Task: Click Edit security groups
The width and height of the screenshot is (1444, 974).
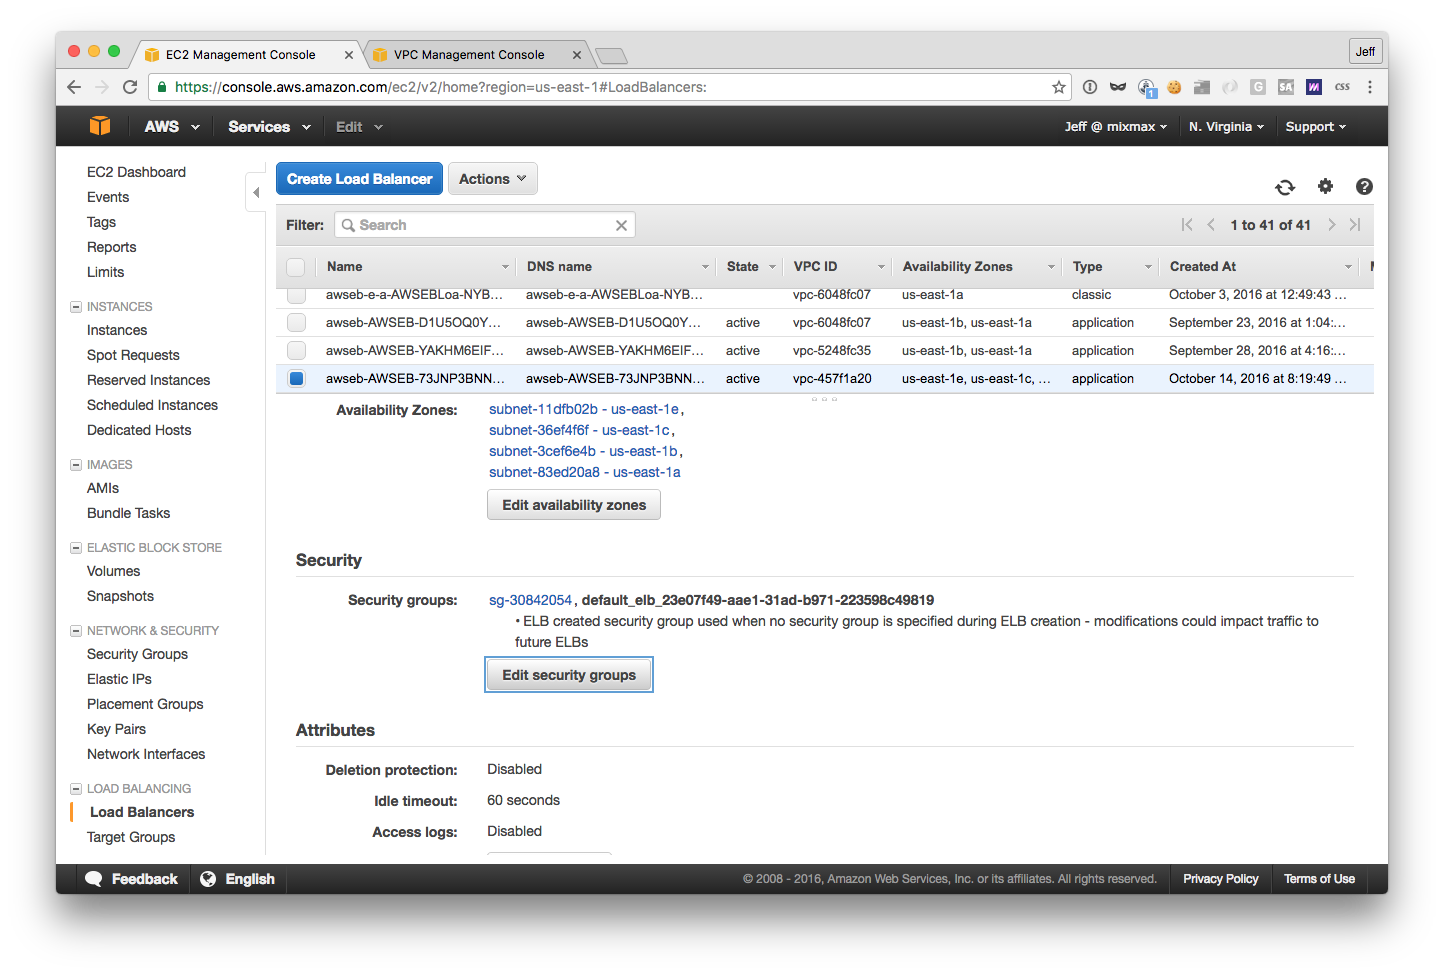Action: click(569, 675)
